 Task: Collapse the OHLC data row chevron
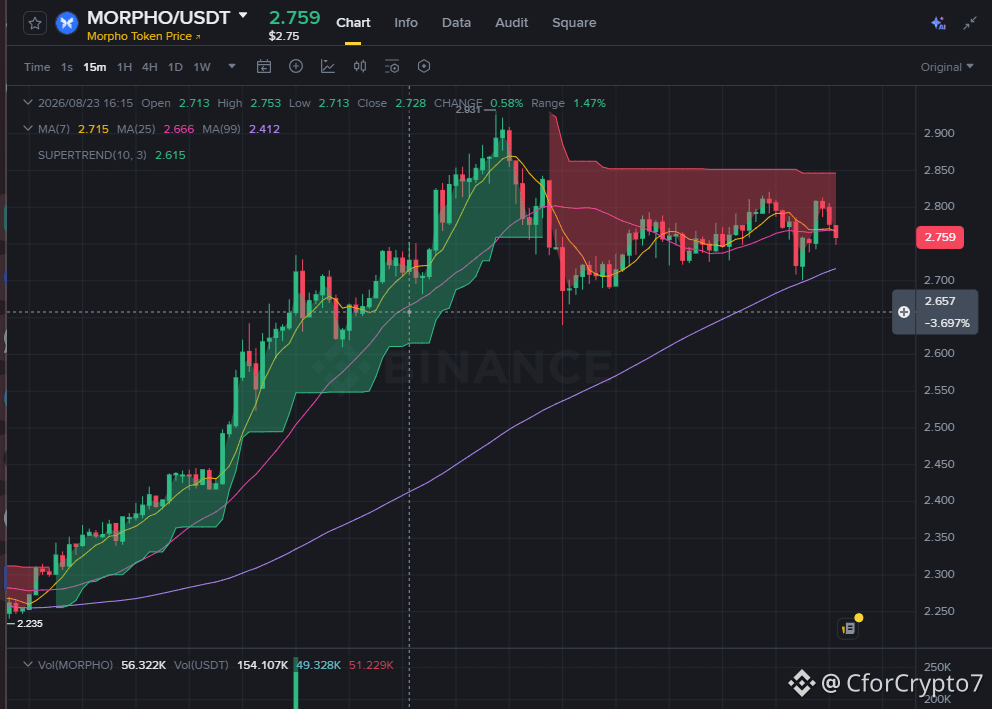click(x=27, y=102)
